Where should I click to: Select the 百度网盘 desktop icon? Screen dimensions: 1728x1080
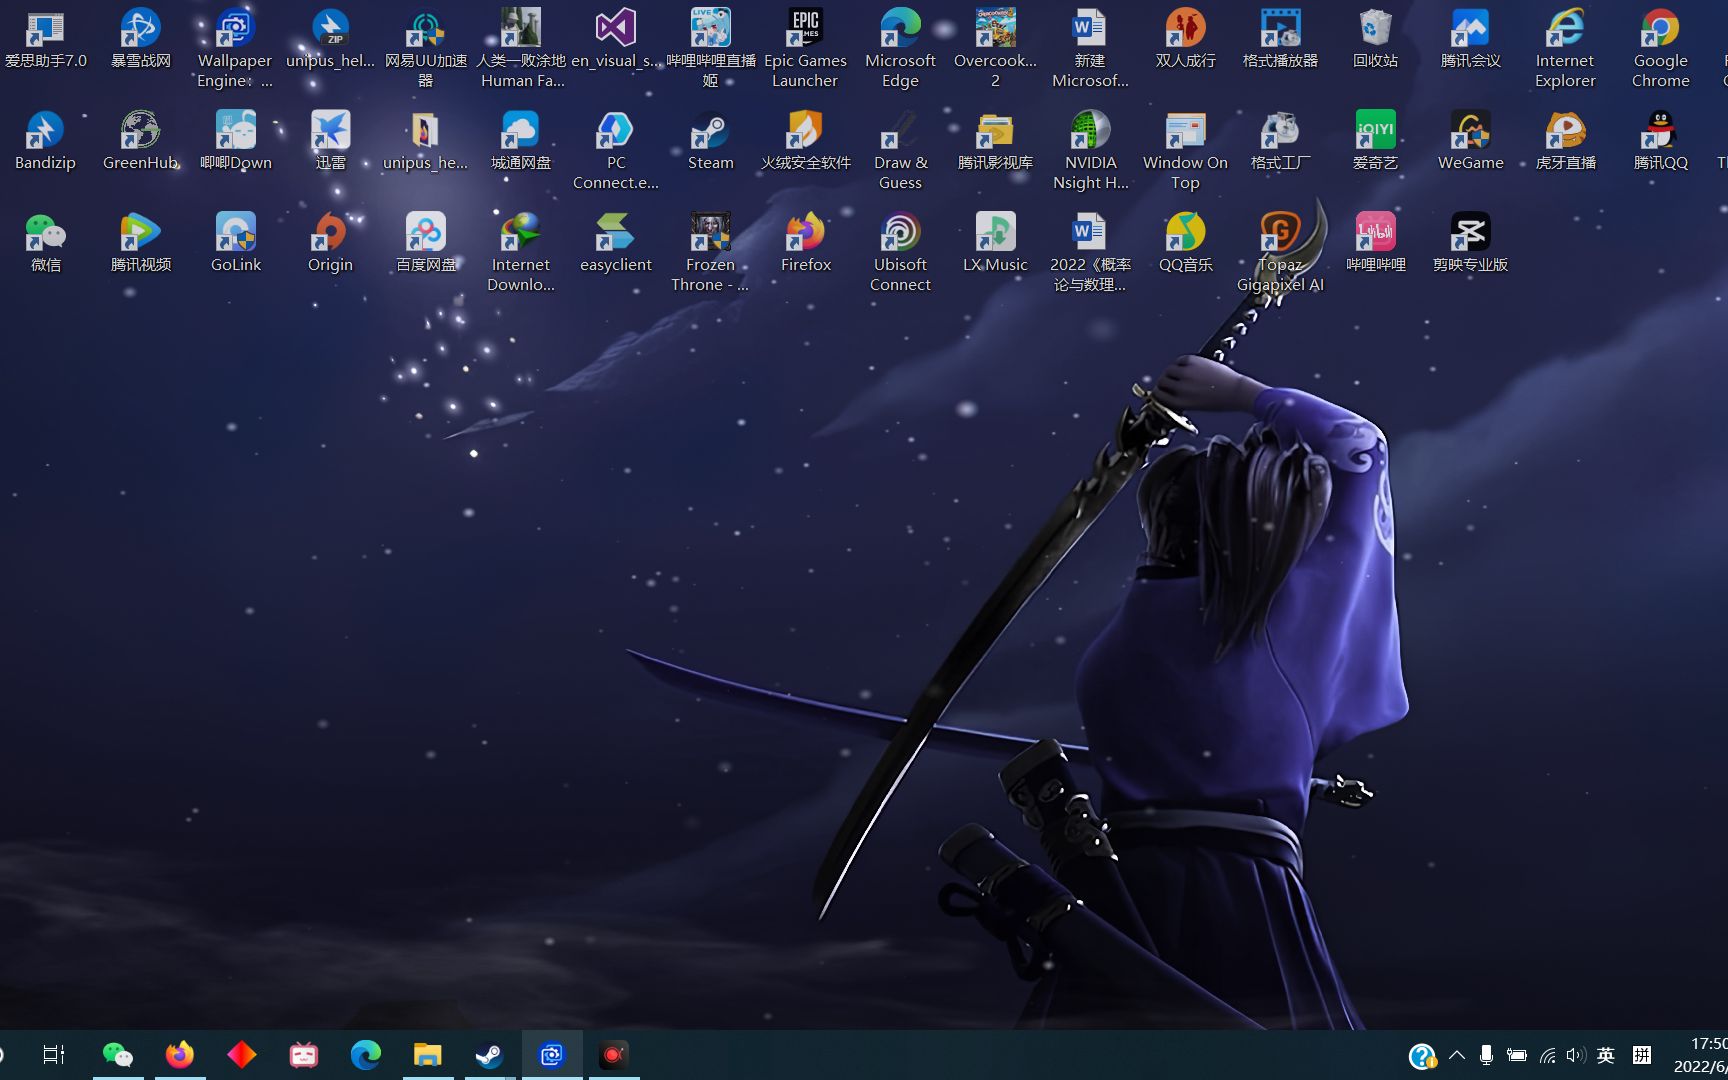425,244
